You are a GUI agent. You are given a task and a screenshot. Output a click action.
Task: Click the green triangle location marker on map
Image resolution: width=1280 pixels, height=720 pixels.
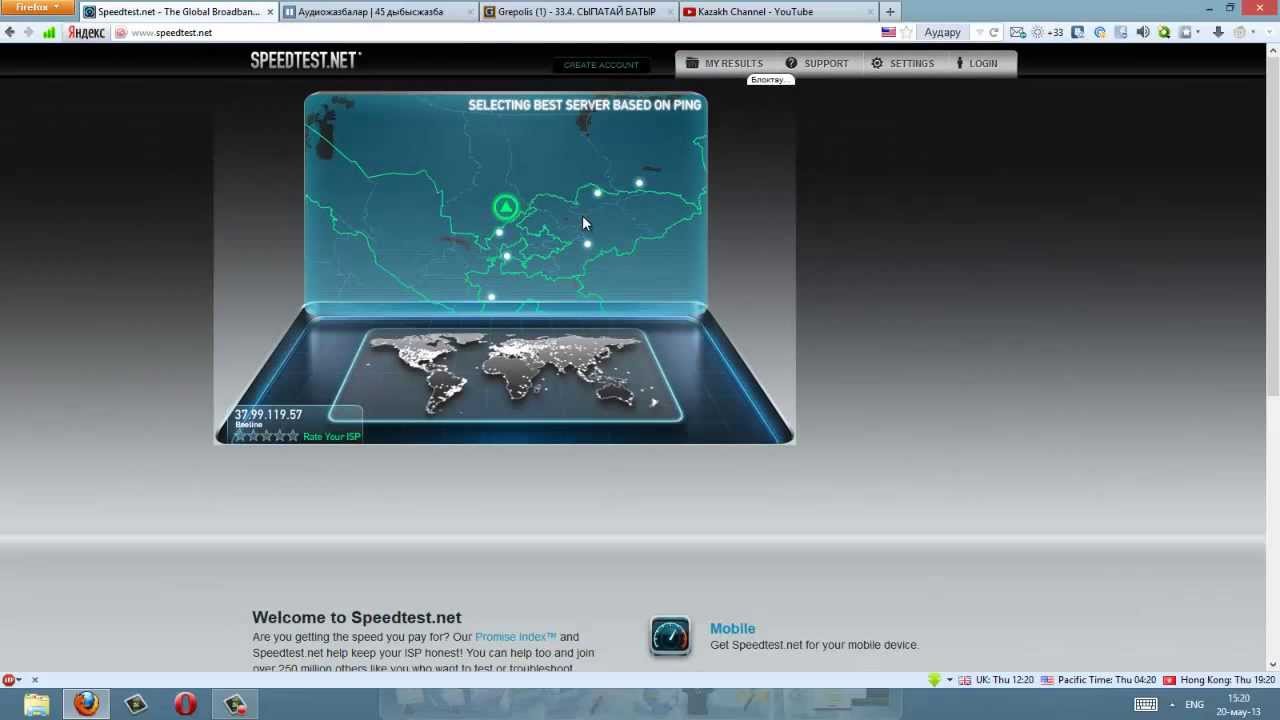(506, 207)
